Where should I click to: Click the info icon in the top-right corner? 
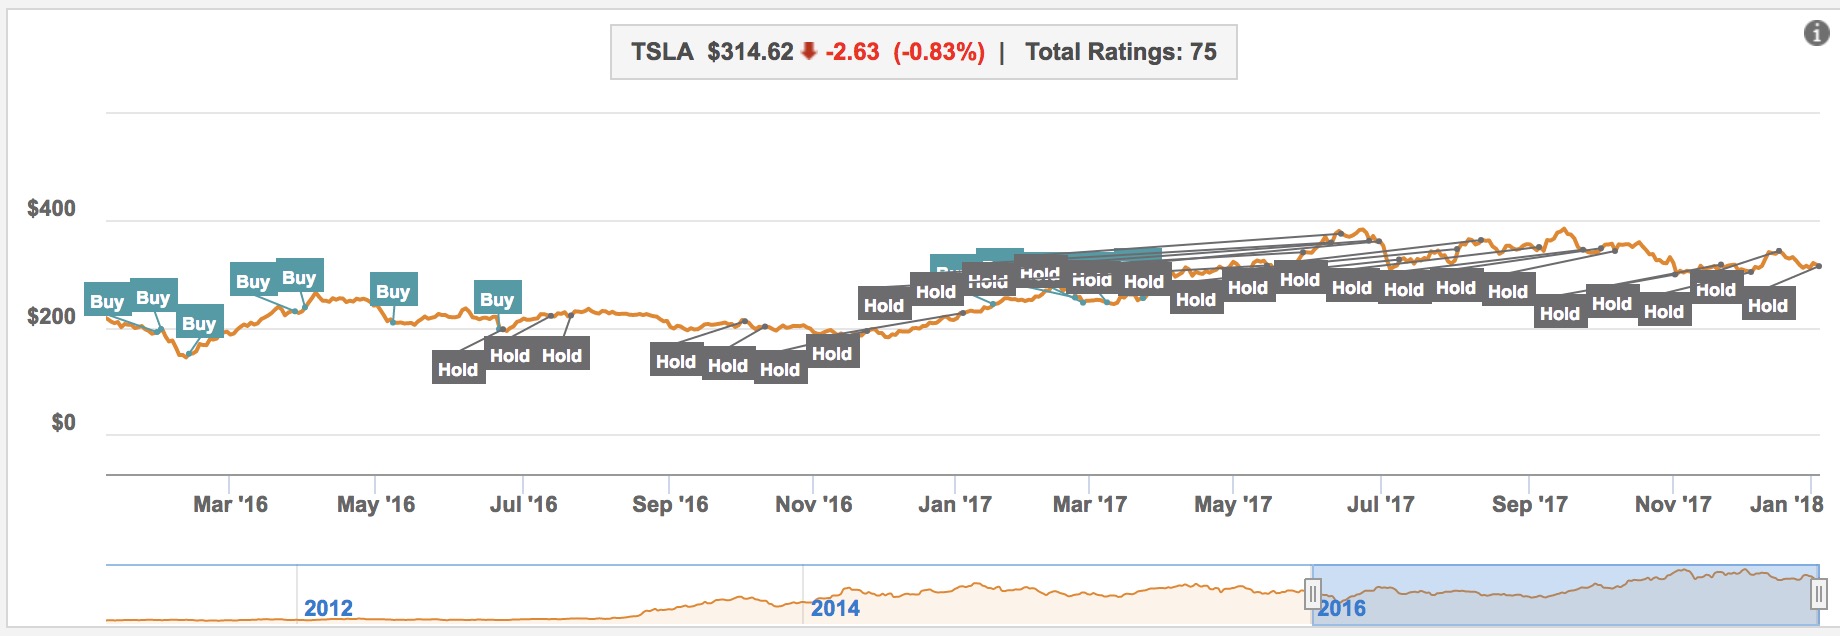(1818, 32)
